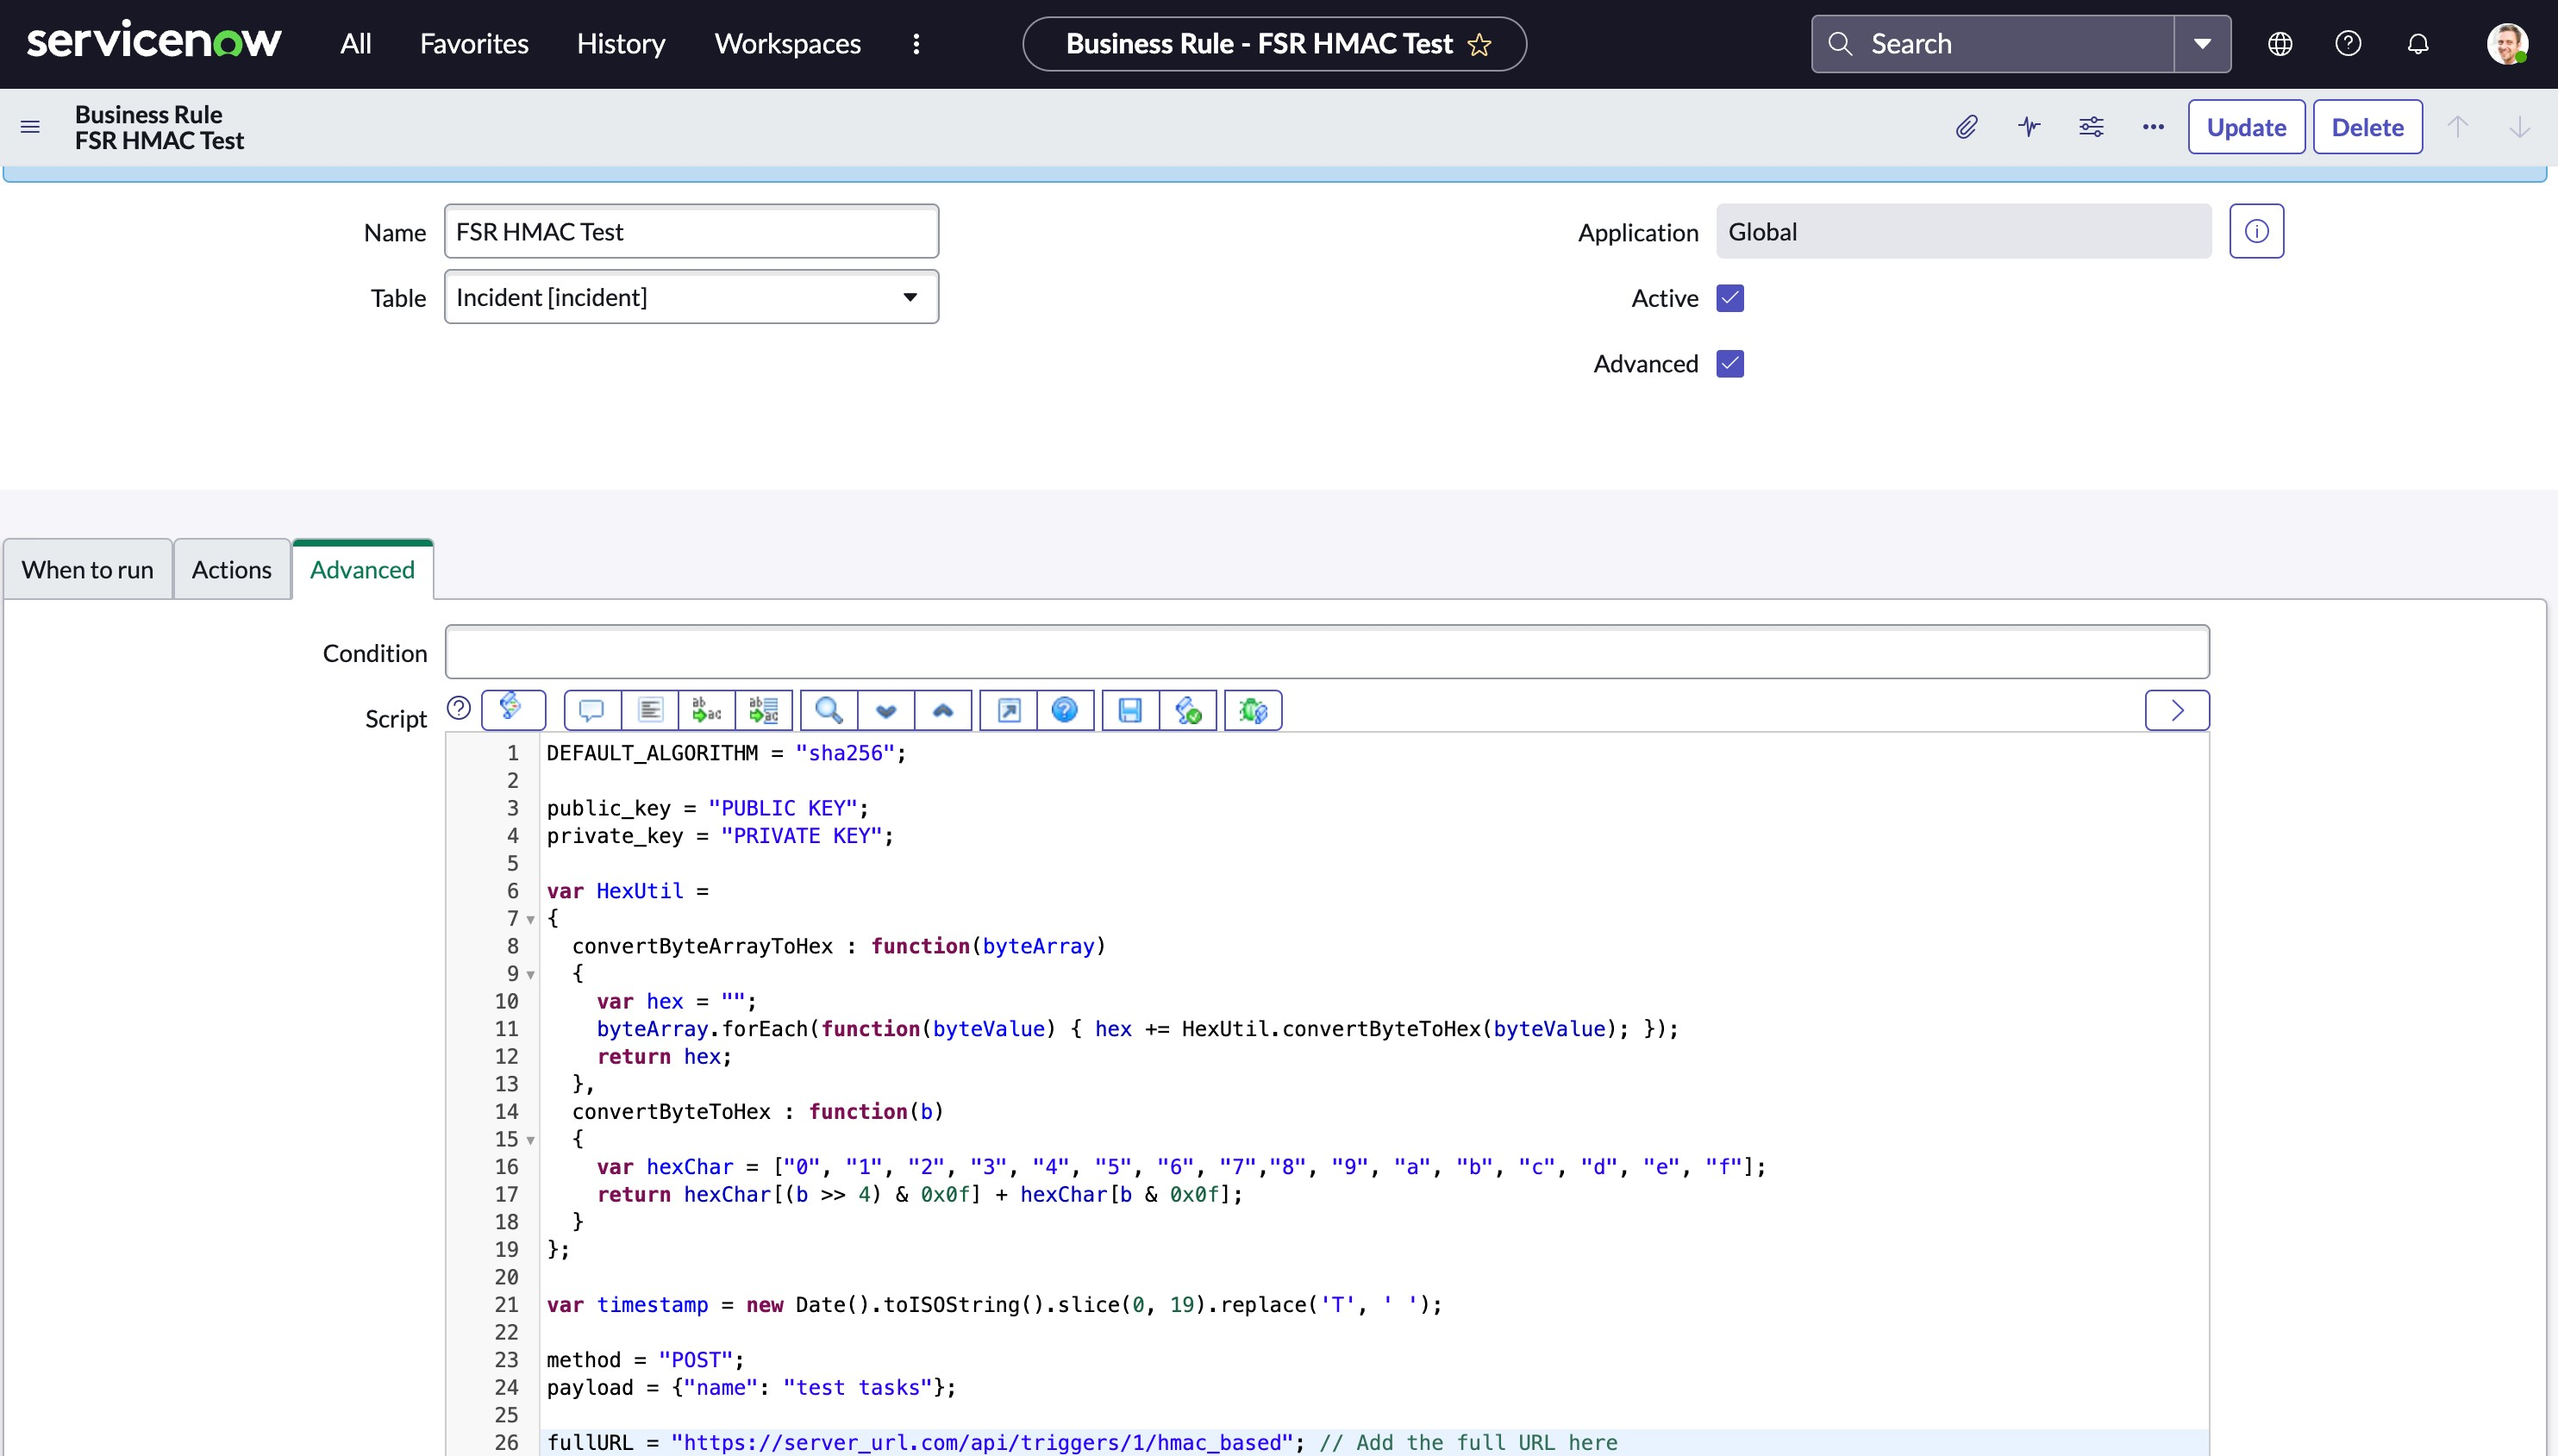
Task: Uncheck the Active checkbox
Action: click(1730, 298)
